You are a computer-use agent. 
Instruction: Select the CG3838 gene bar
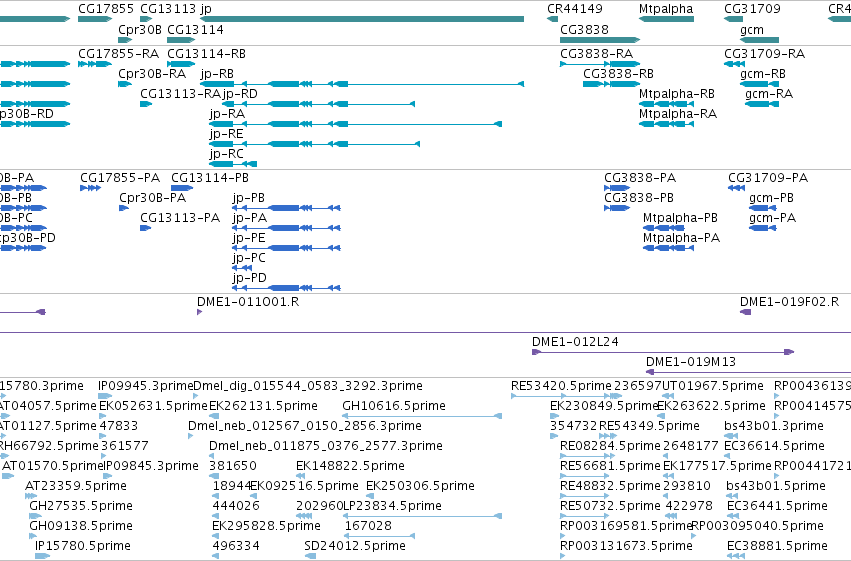click(600, 40)
